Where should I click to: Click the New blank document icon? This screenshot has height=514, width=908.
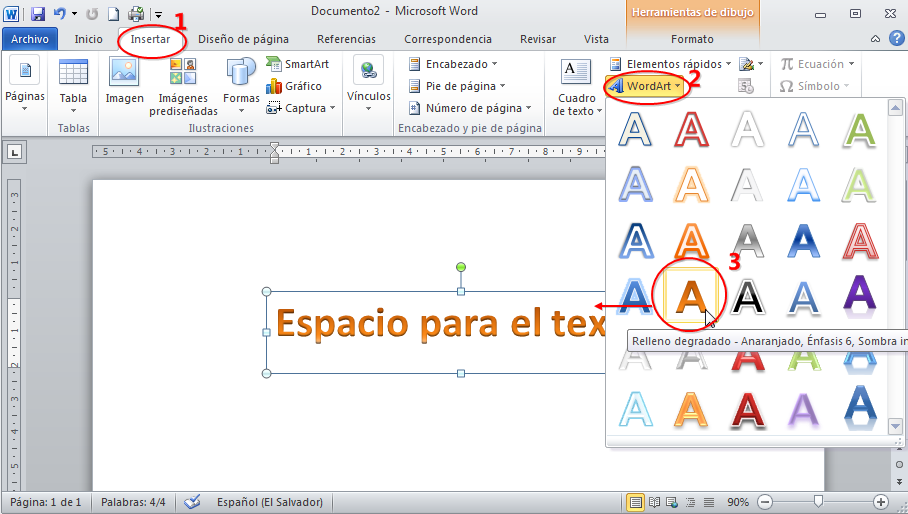pos(114,13)
